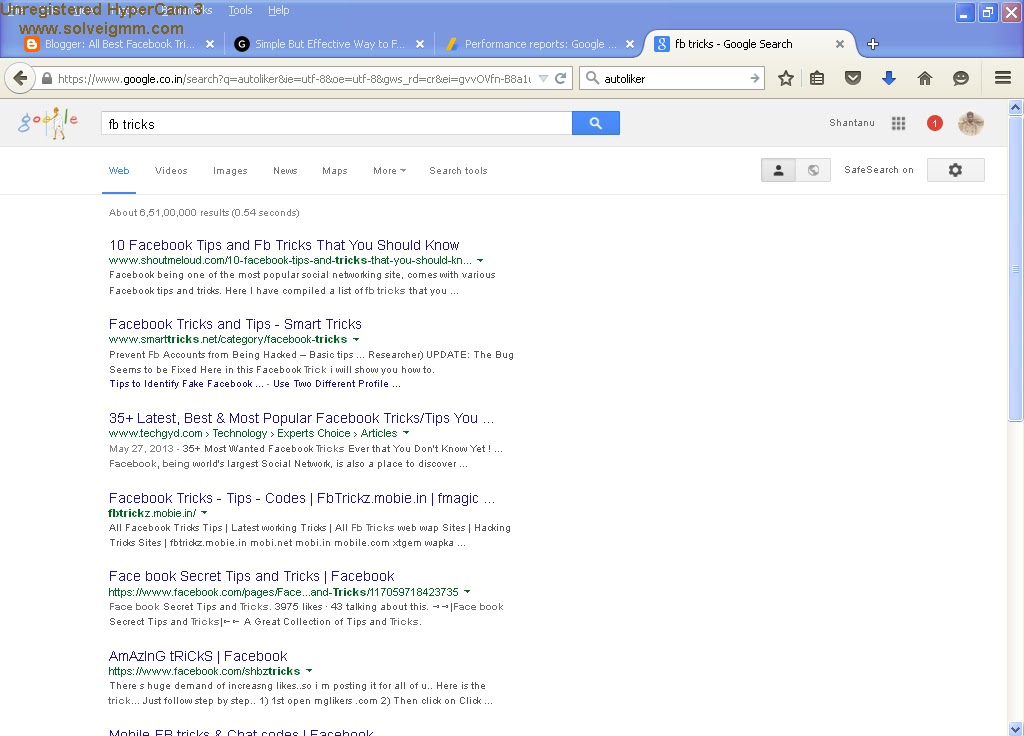Open the Google apps grid icon
The width and height of the screenshot is (1024, 736).
[x=899, y=123]
